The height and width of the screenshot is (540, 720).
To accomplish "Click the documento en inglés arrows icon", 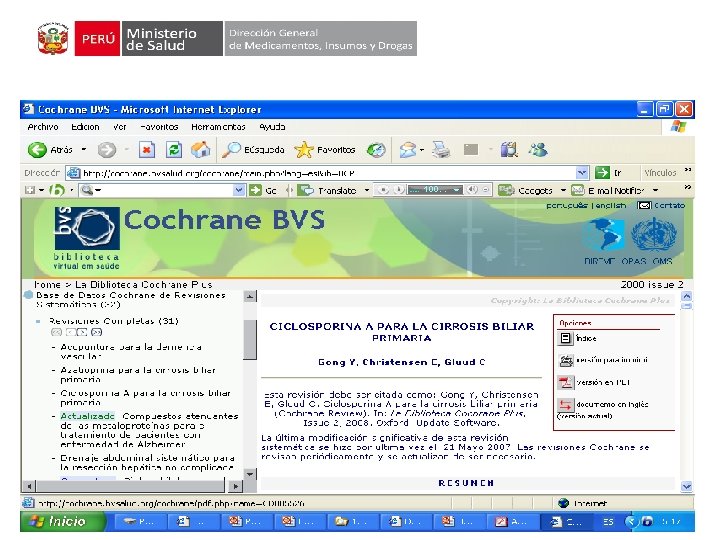I will (565, 405).
